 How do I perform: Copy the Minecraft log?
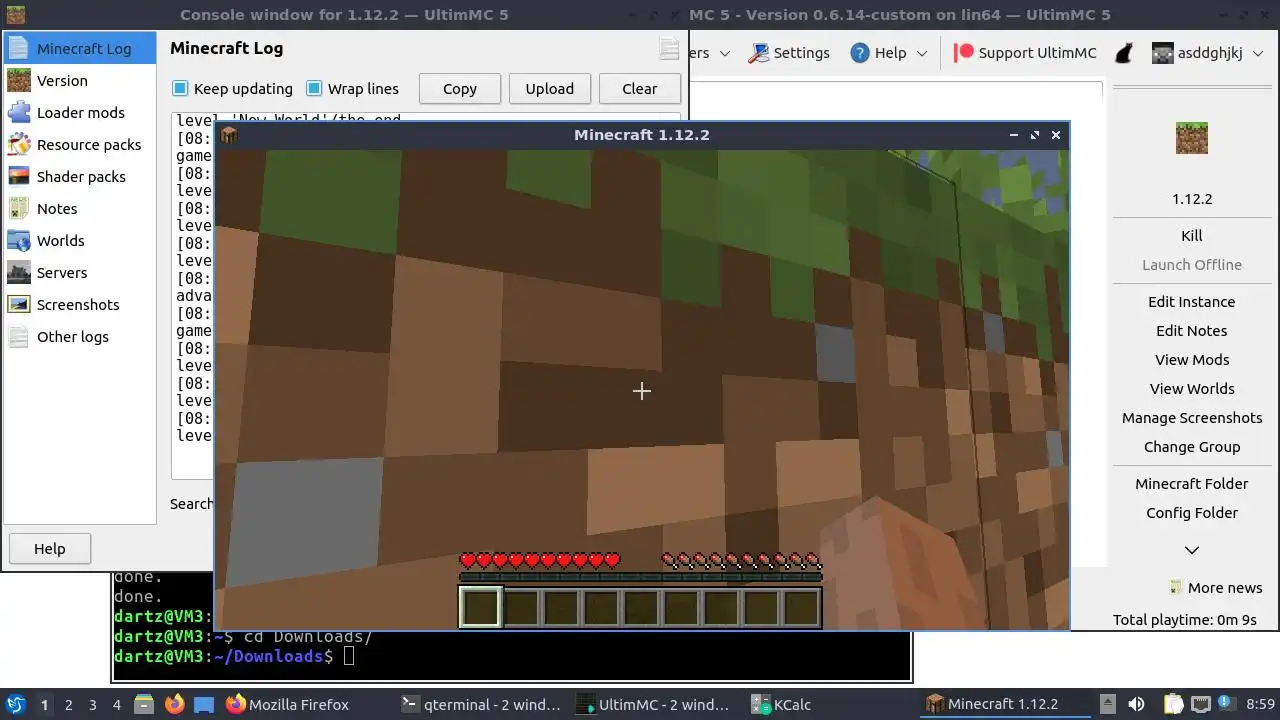[x=460, y=89]
